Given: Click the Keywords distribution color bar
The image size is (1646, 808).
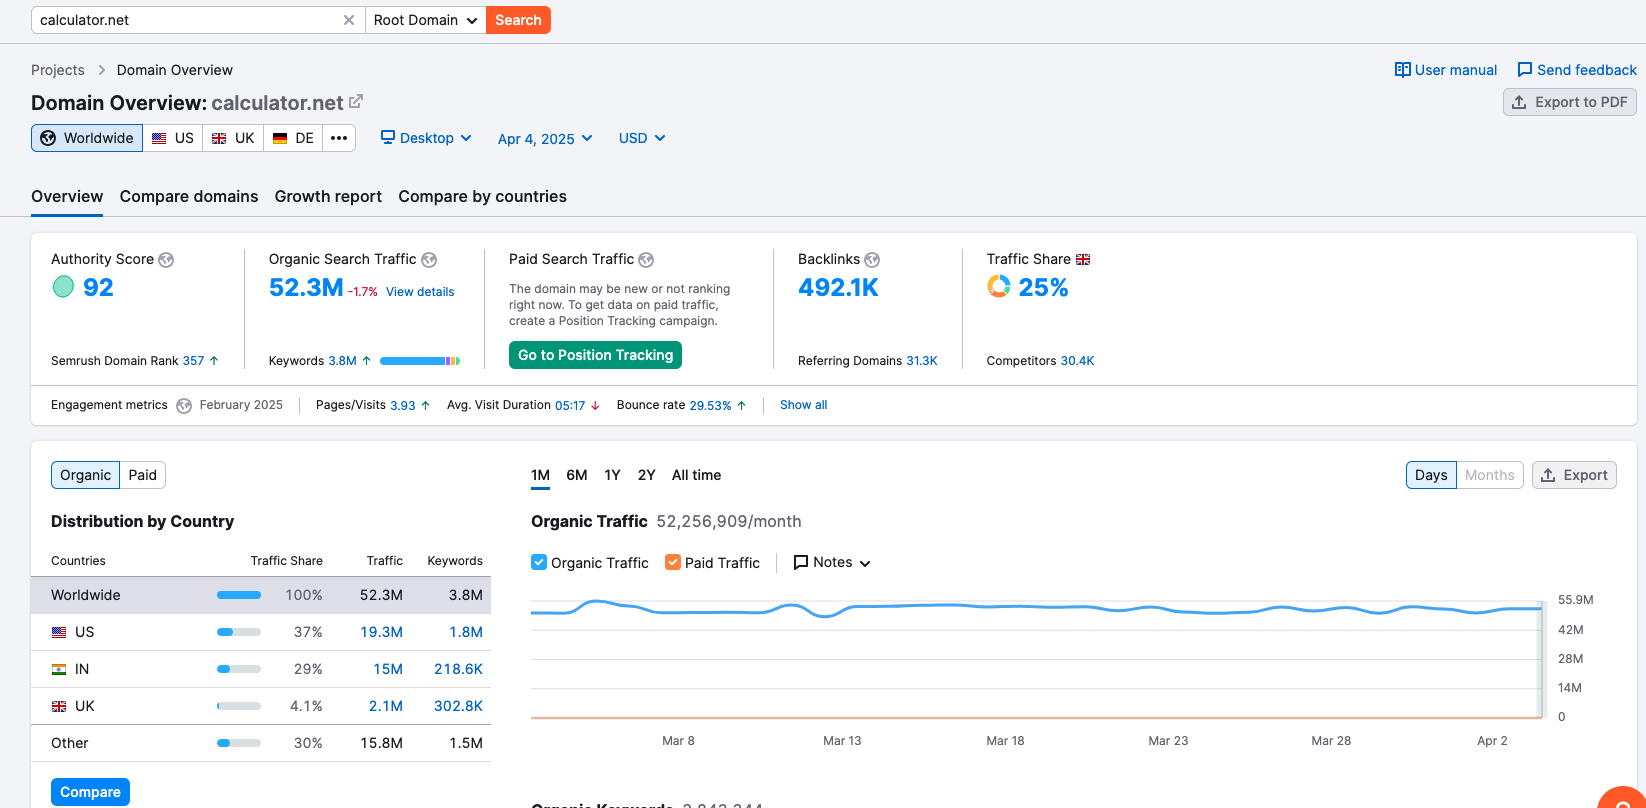Looking at the screenshot, I should (x=420, y=361).
